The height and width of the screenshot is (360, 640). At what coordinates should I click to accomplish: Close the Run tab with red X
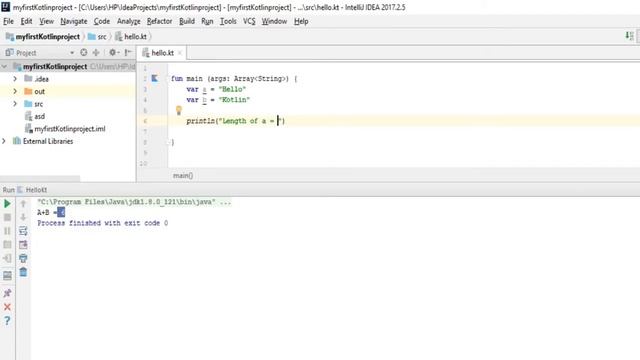click(x=7, y=307)
